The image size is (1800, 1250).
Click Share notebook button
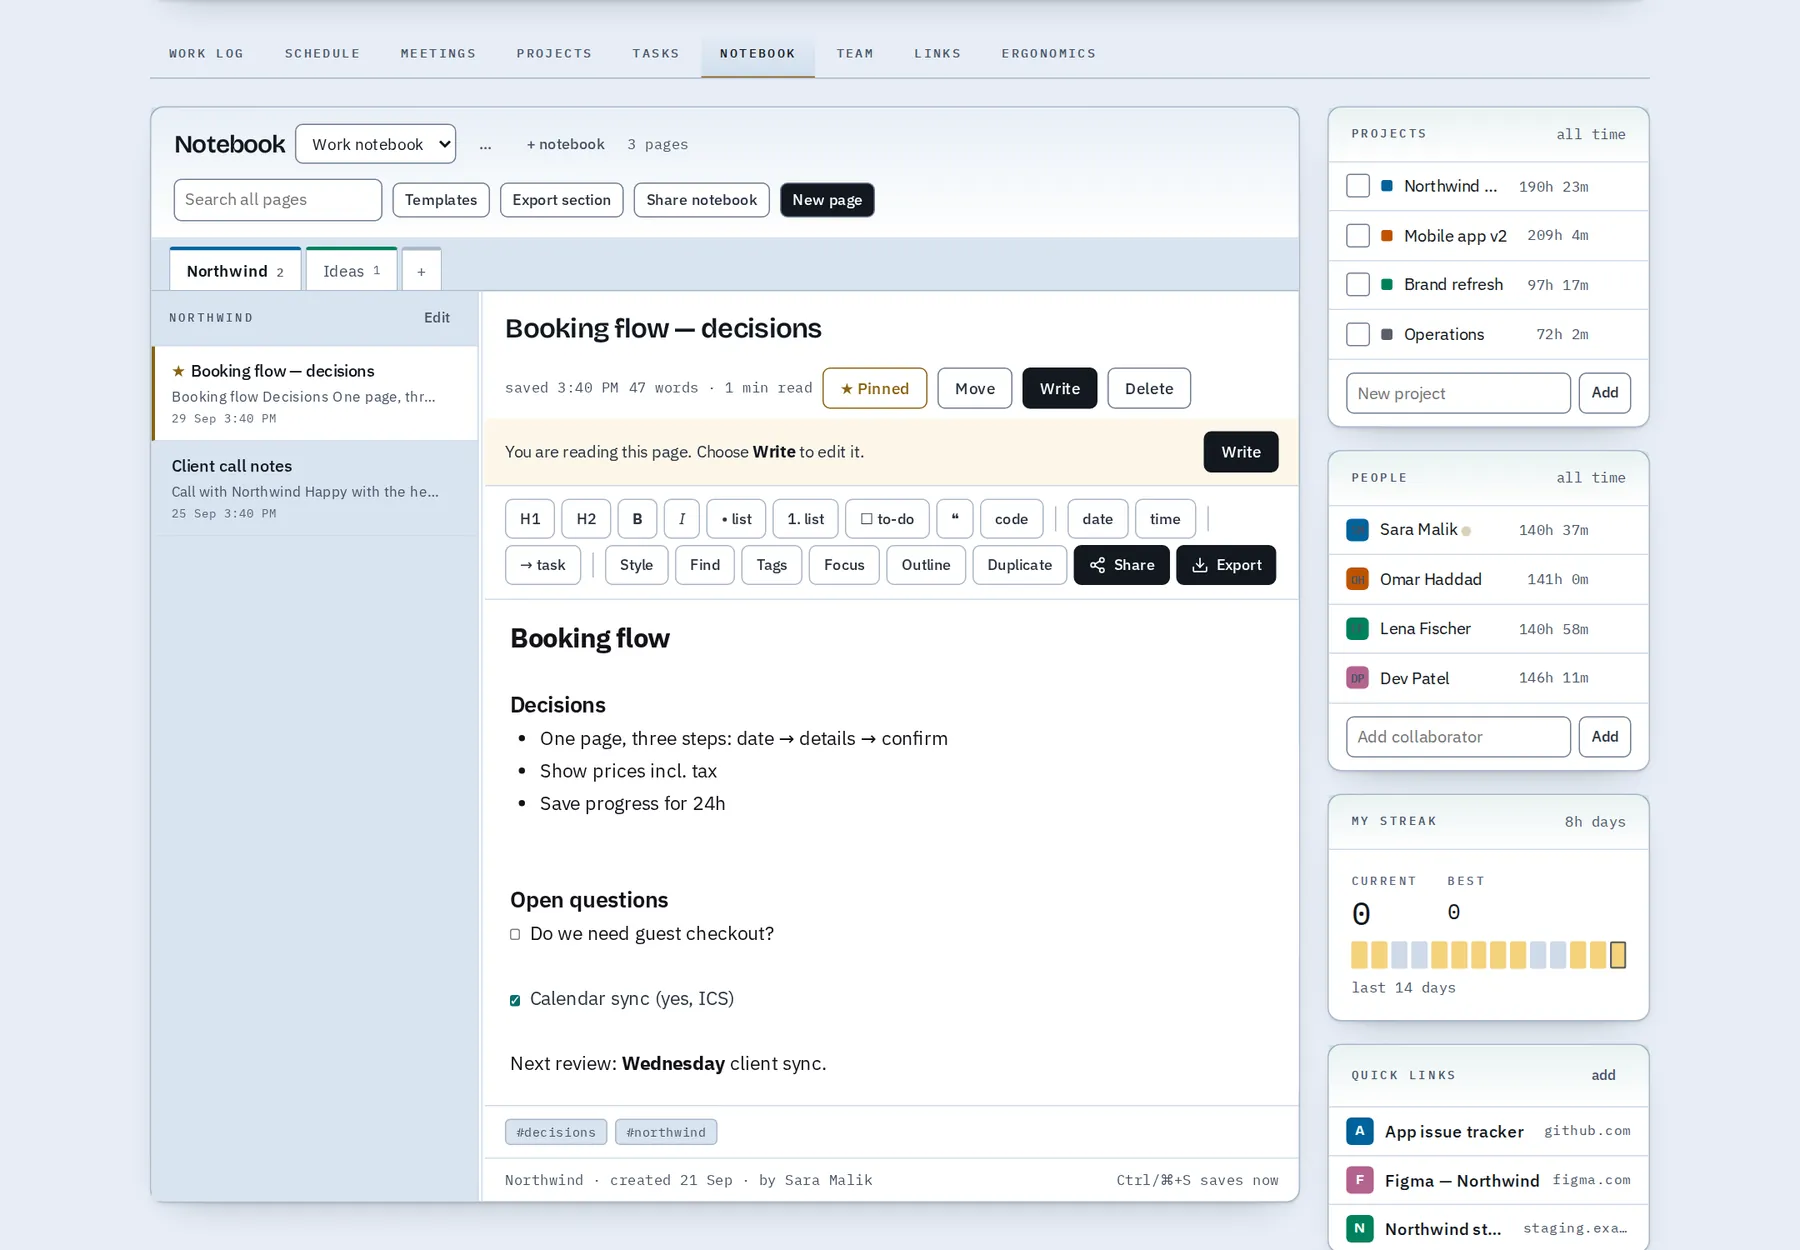[x=701, y=200]
